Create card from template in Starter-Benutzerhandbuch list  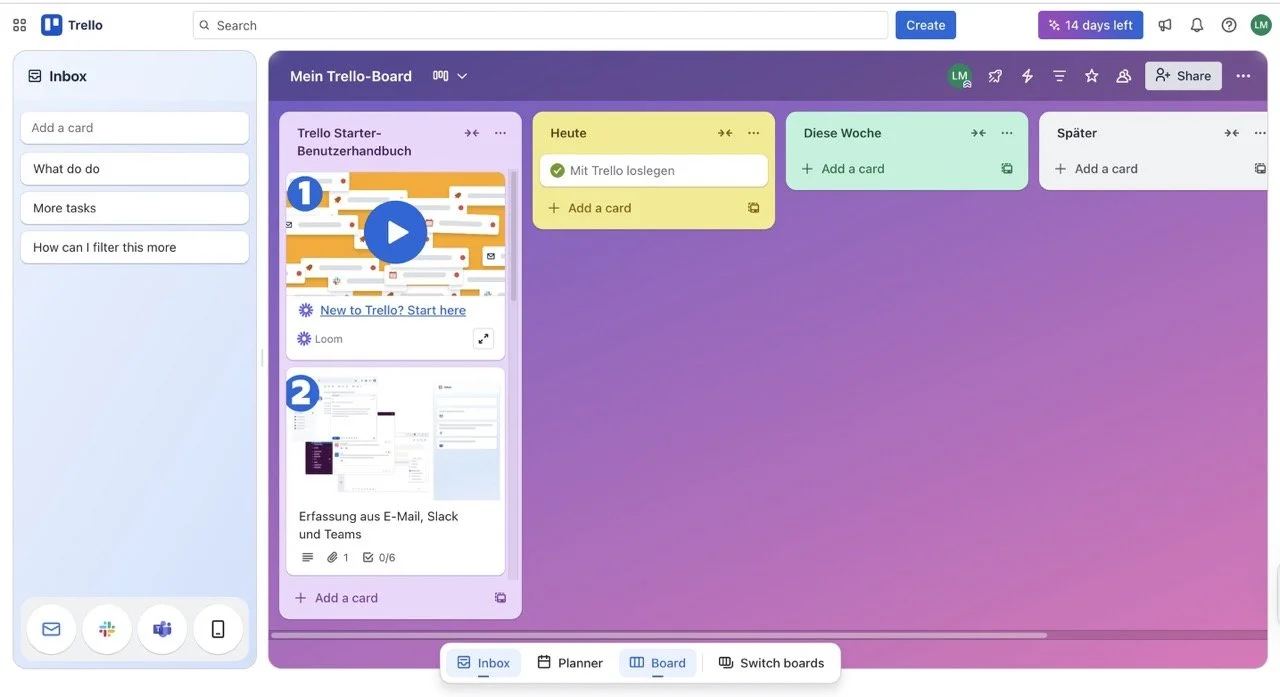tap(500, 598)
